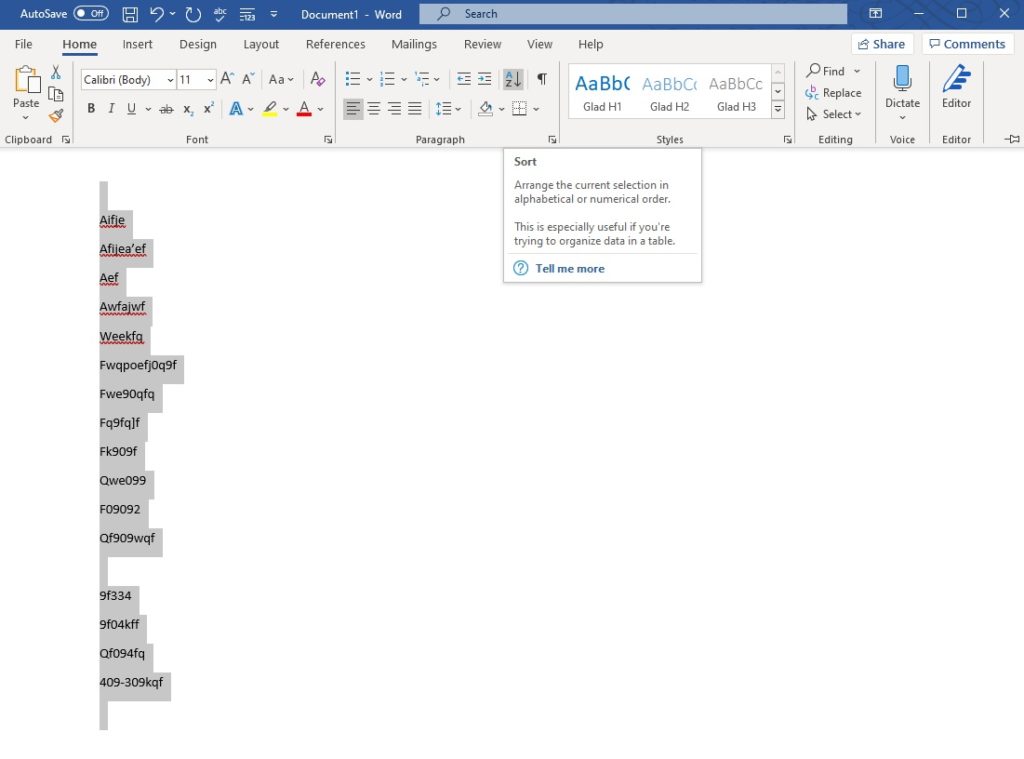Viewport: 1024px width, 759px height.
Task: Open the Text Highlight Color dropdown arrow
Action: (286, 108)
